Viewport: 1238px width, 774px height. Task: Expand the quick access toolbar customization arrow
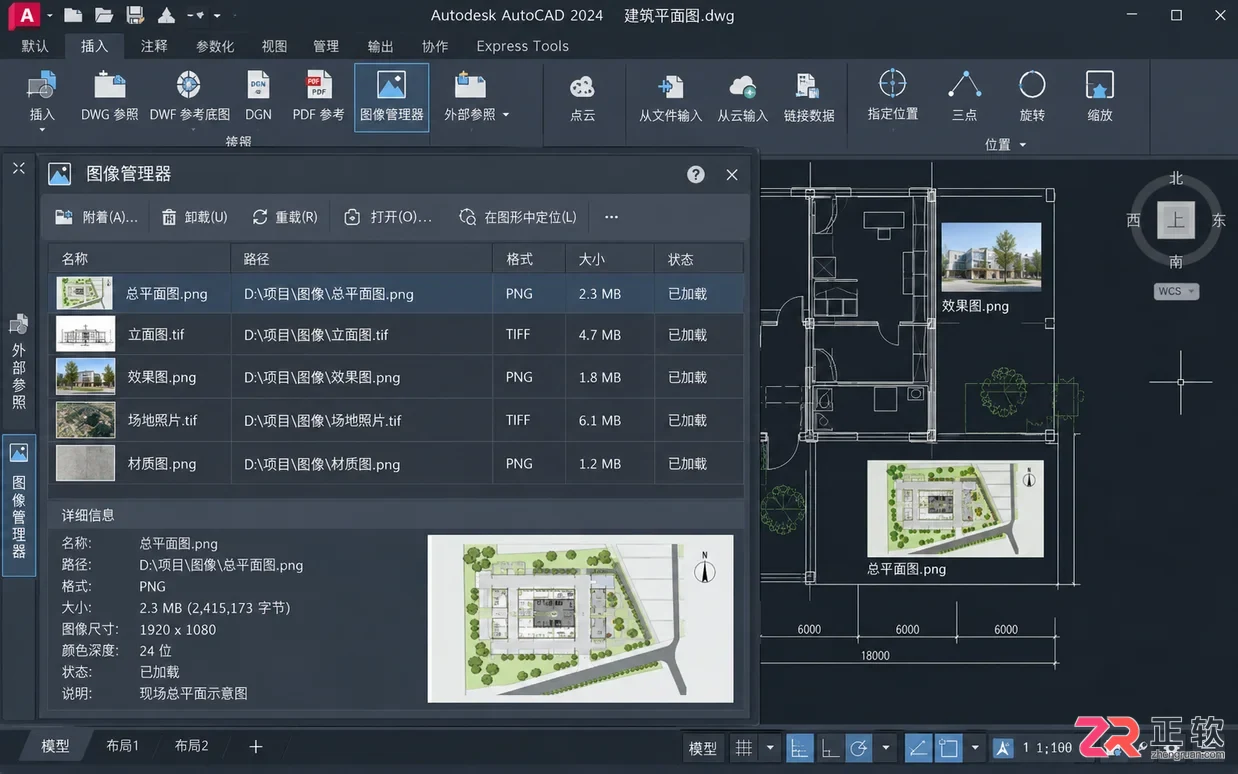click(218, 16)
